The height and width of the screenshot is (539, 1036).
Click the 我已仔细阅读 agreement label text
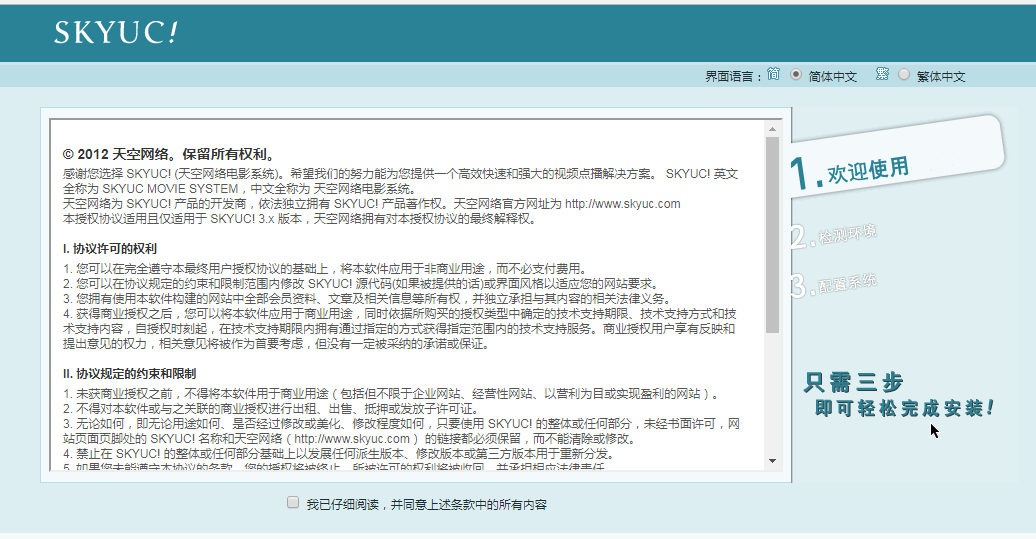coord(426,505)
